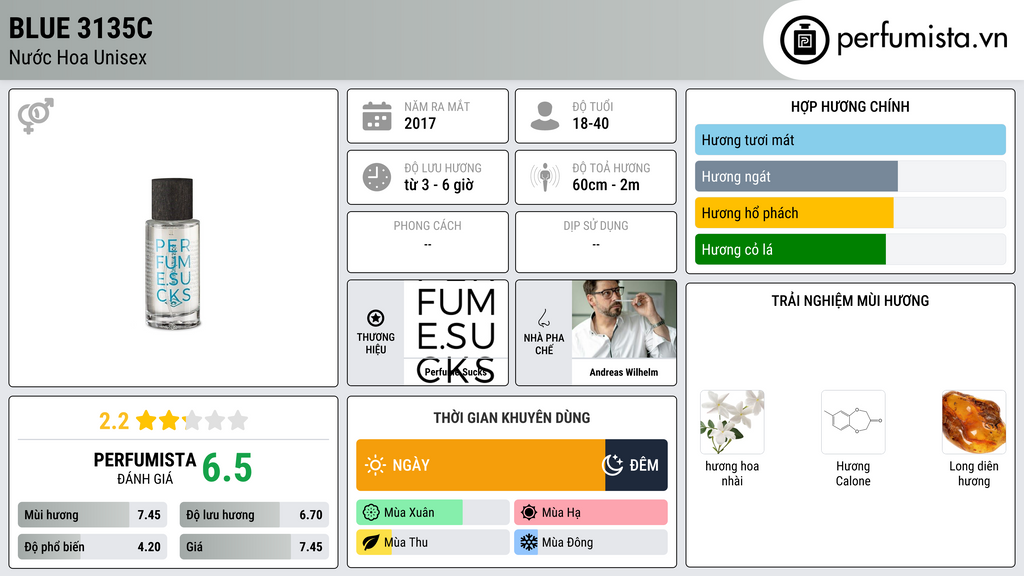Click the orange Ngày daytime bar
This screenshot has height=576, width=1024.
481,465
